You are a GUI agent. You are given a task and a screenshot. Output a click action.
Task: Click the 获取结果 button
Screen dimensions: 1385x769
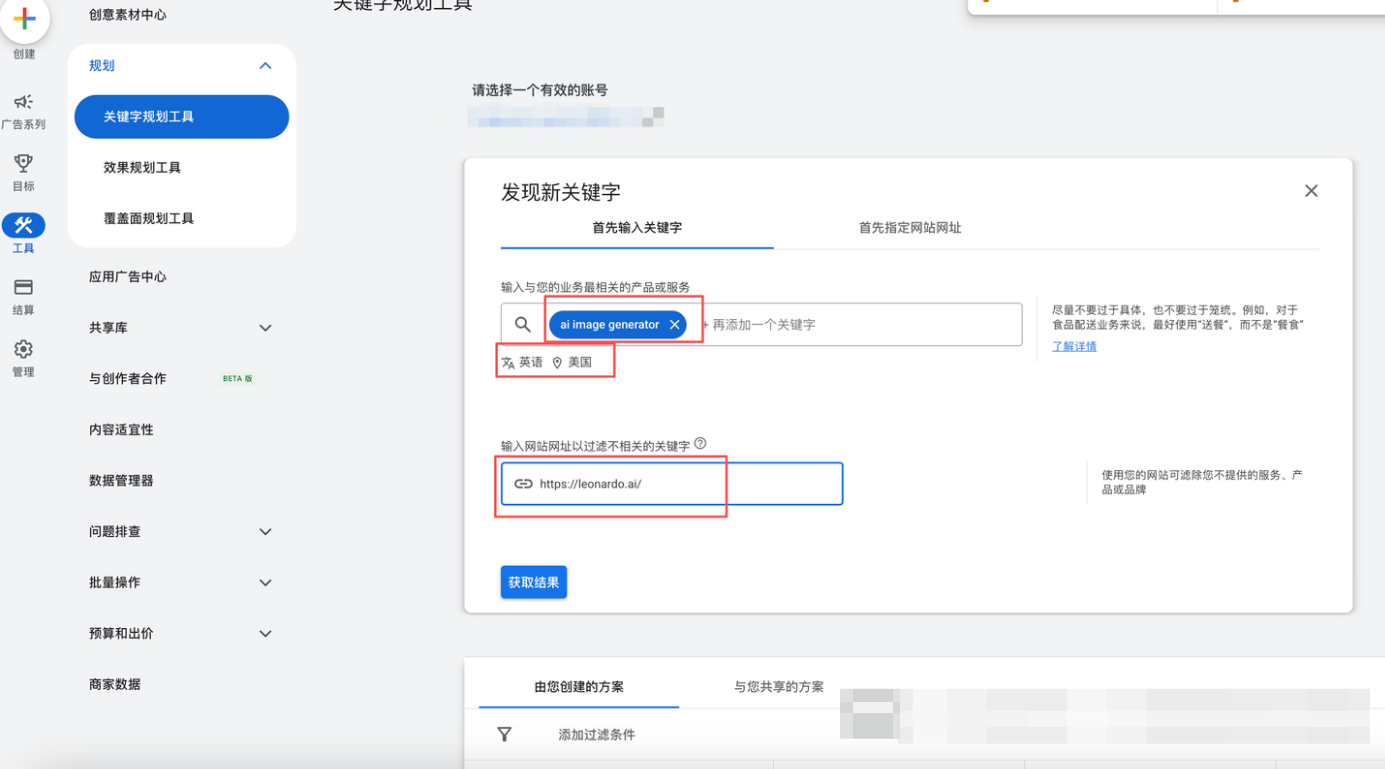[534, 582]
